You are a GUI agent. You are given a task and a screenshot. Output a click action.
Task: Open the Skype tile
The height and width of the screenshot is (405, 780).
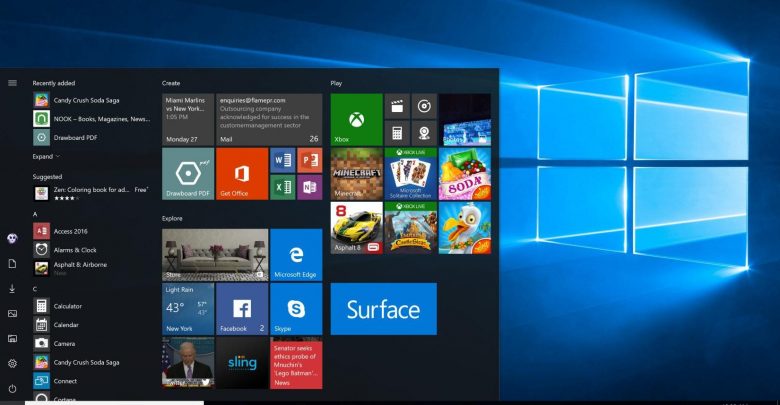[296, 309]
